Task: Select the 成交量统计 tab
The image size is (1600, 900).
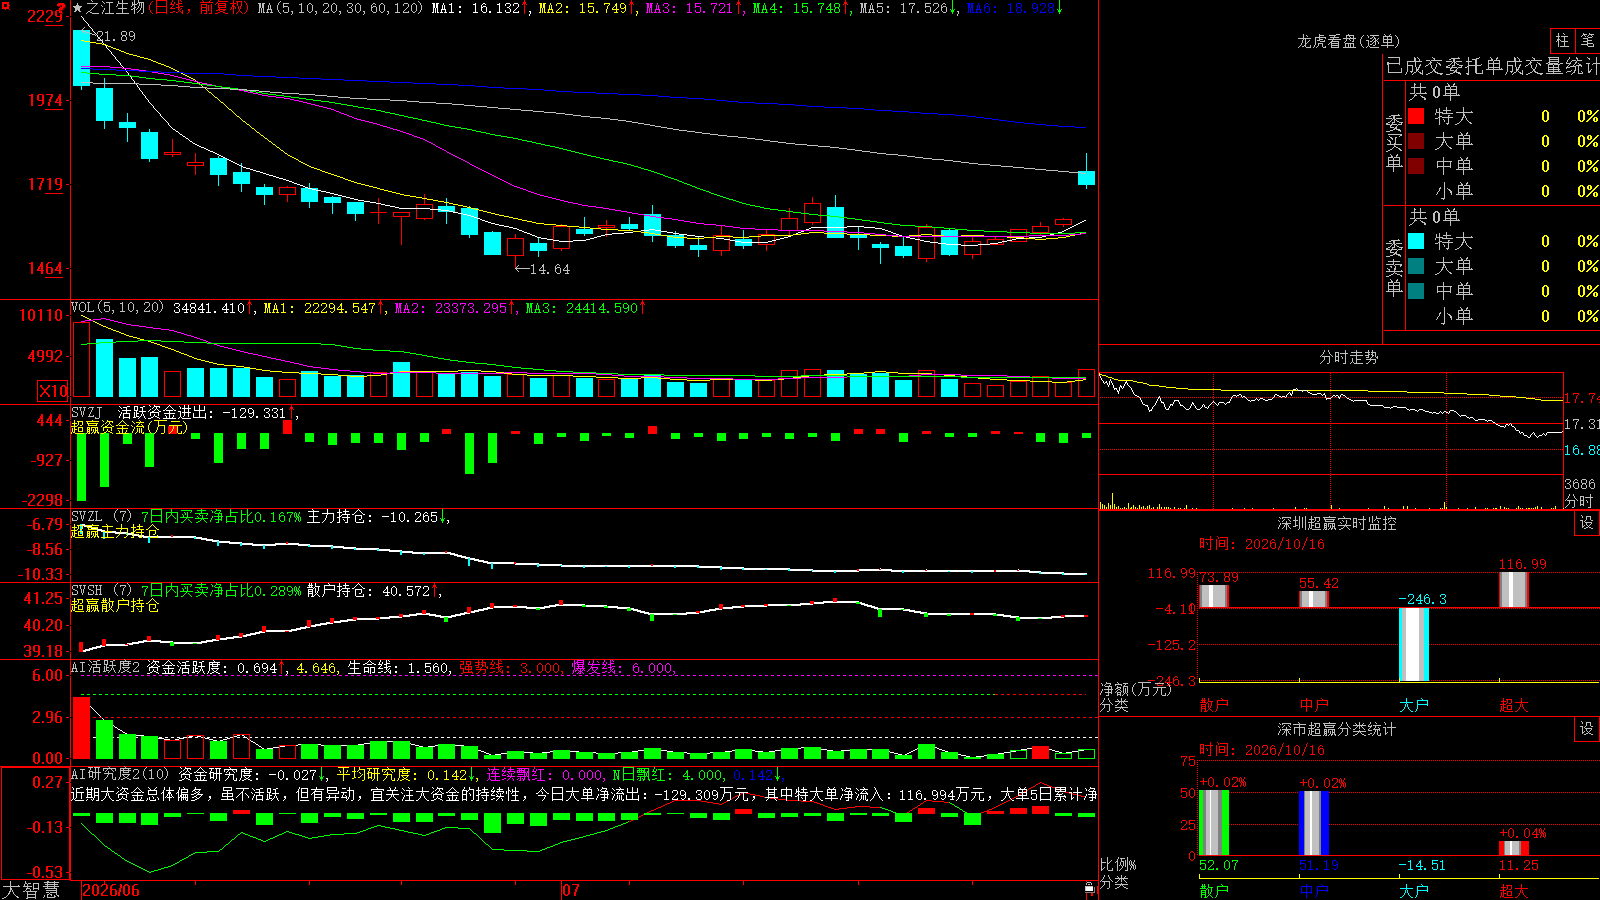Action: click(x=1552, y=66)
